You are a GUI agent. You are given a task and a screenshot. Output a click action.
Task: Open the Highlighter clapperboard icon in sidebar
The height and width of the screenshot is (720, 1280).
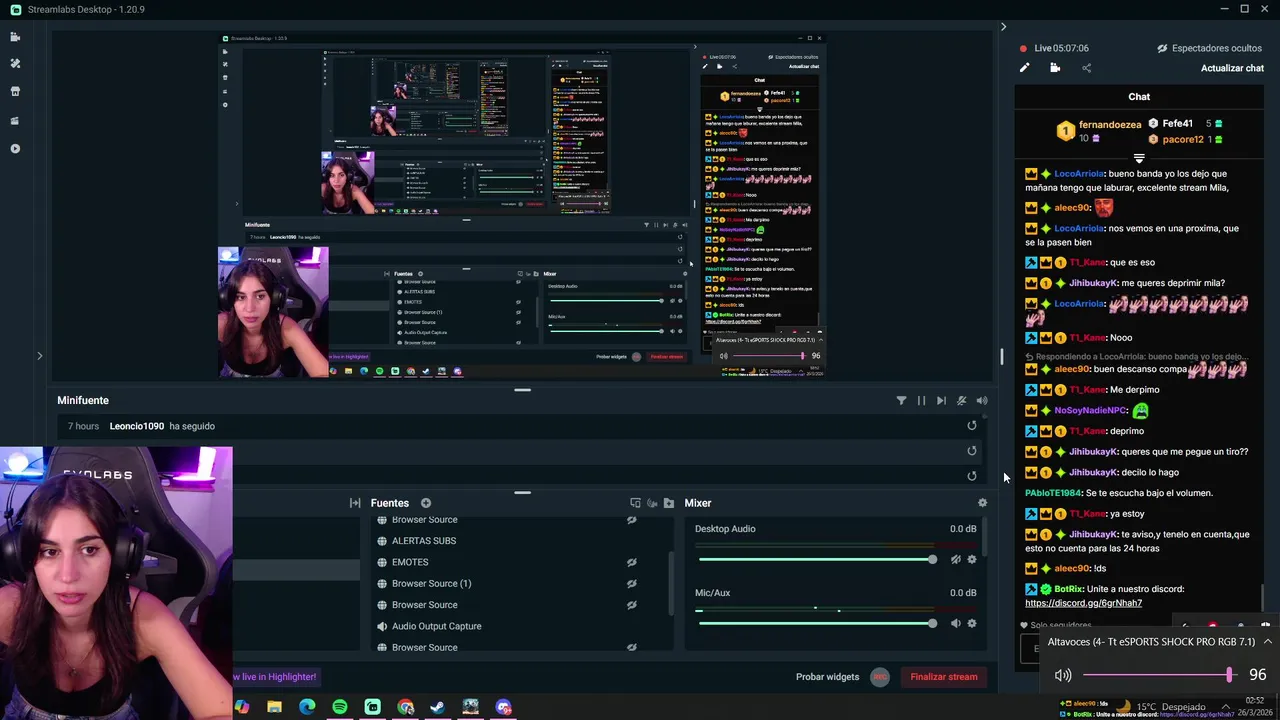click(x=15, y=120)
